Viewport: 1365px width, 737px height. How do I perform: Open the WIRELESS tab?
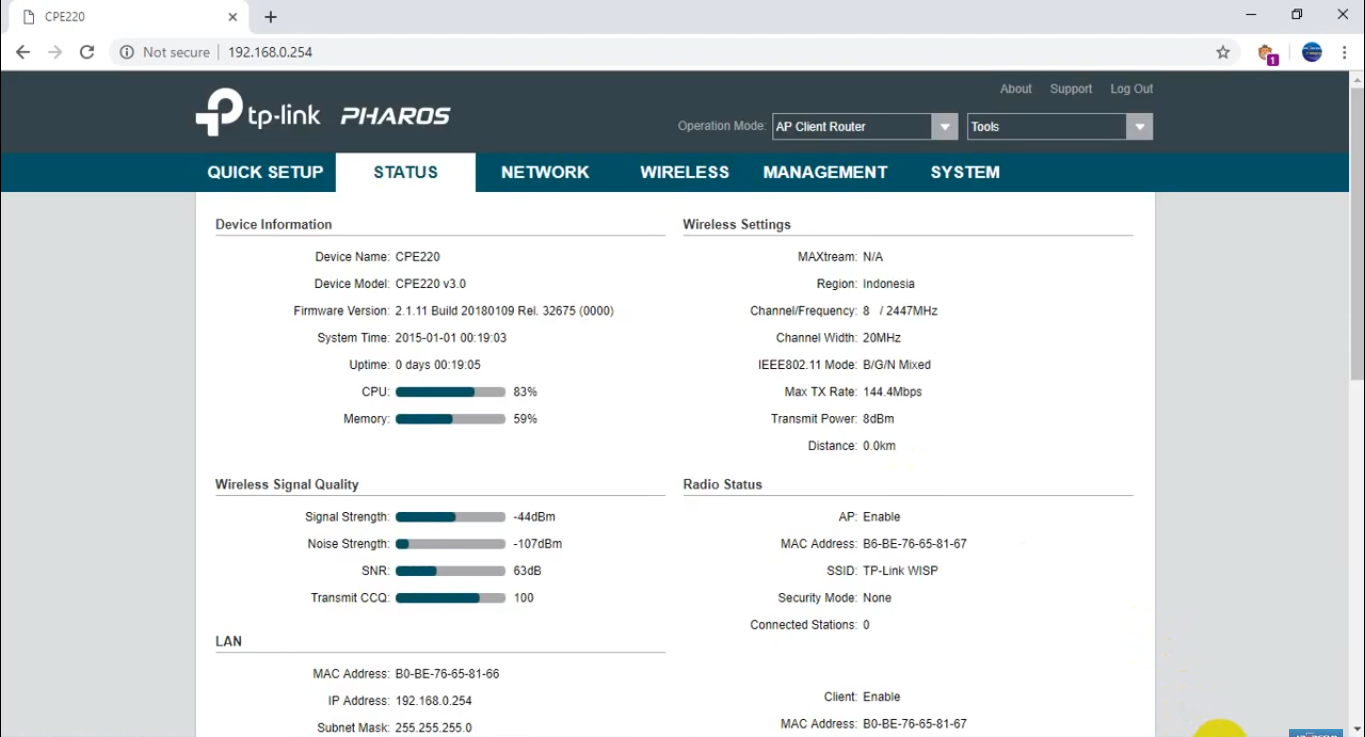point(684,172)
